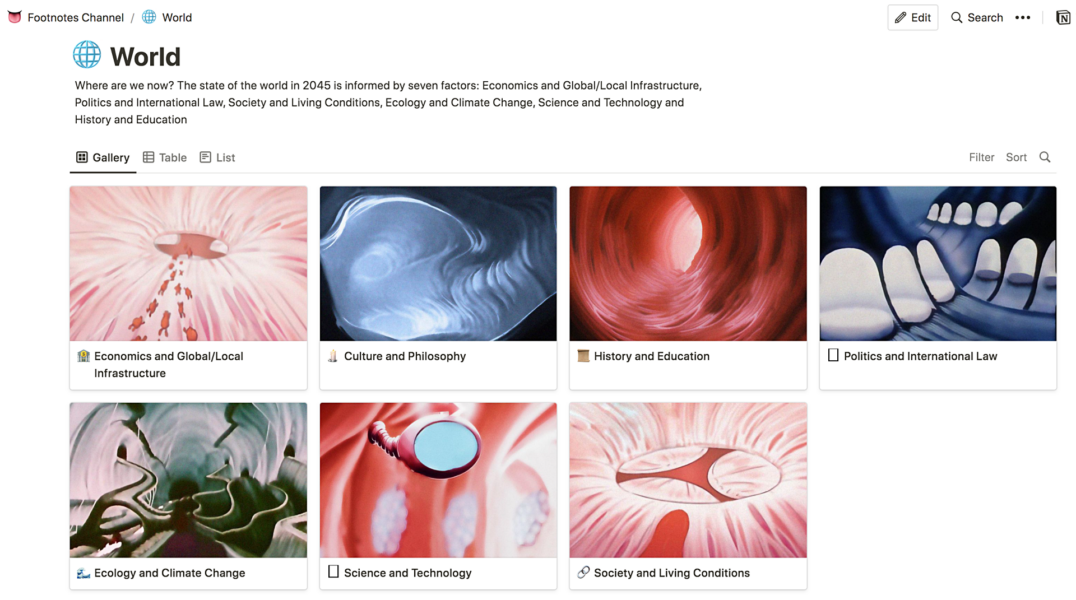Click the magnifier icon beside Sort
Image resolution: width=1076 pixels, height=600 pixels.
(1044, 157)
